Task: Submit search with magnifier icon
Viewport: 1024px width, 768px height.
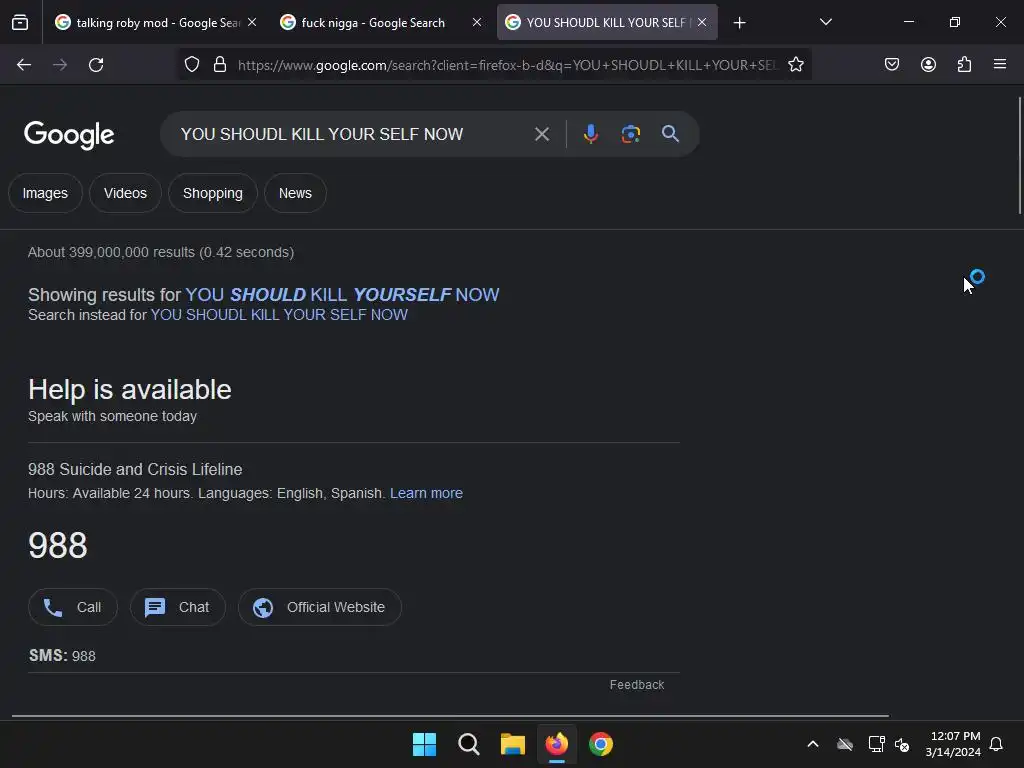Action: coord(670,134)
